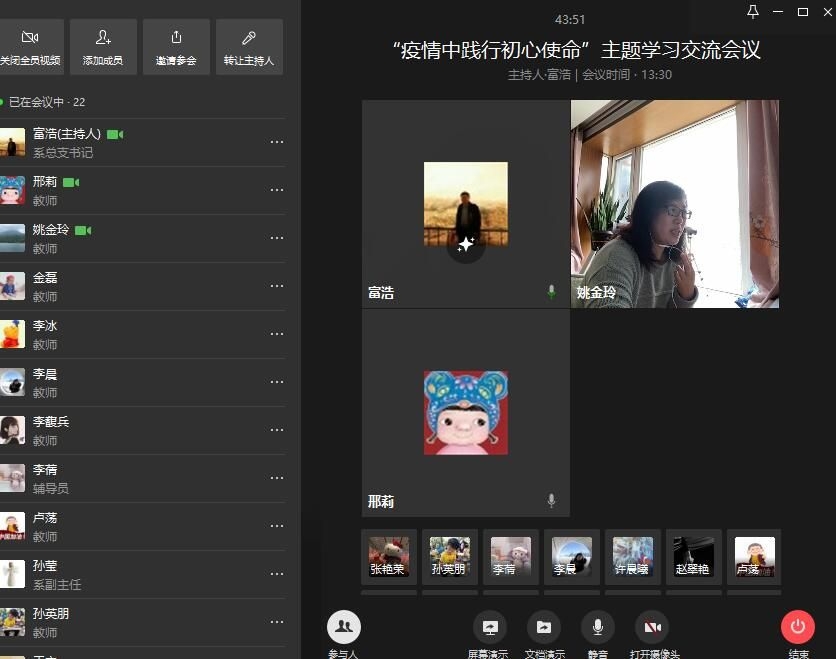Image resolution: width=836 pixels, height=659 pixels.
Task: Click 李冰 Winnie avatar in participant list
Action: tap(12, 334)
